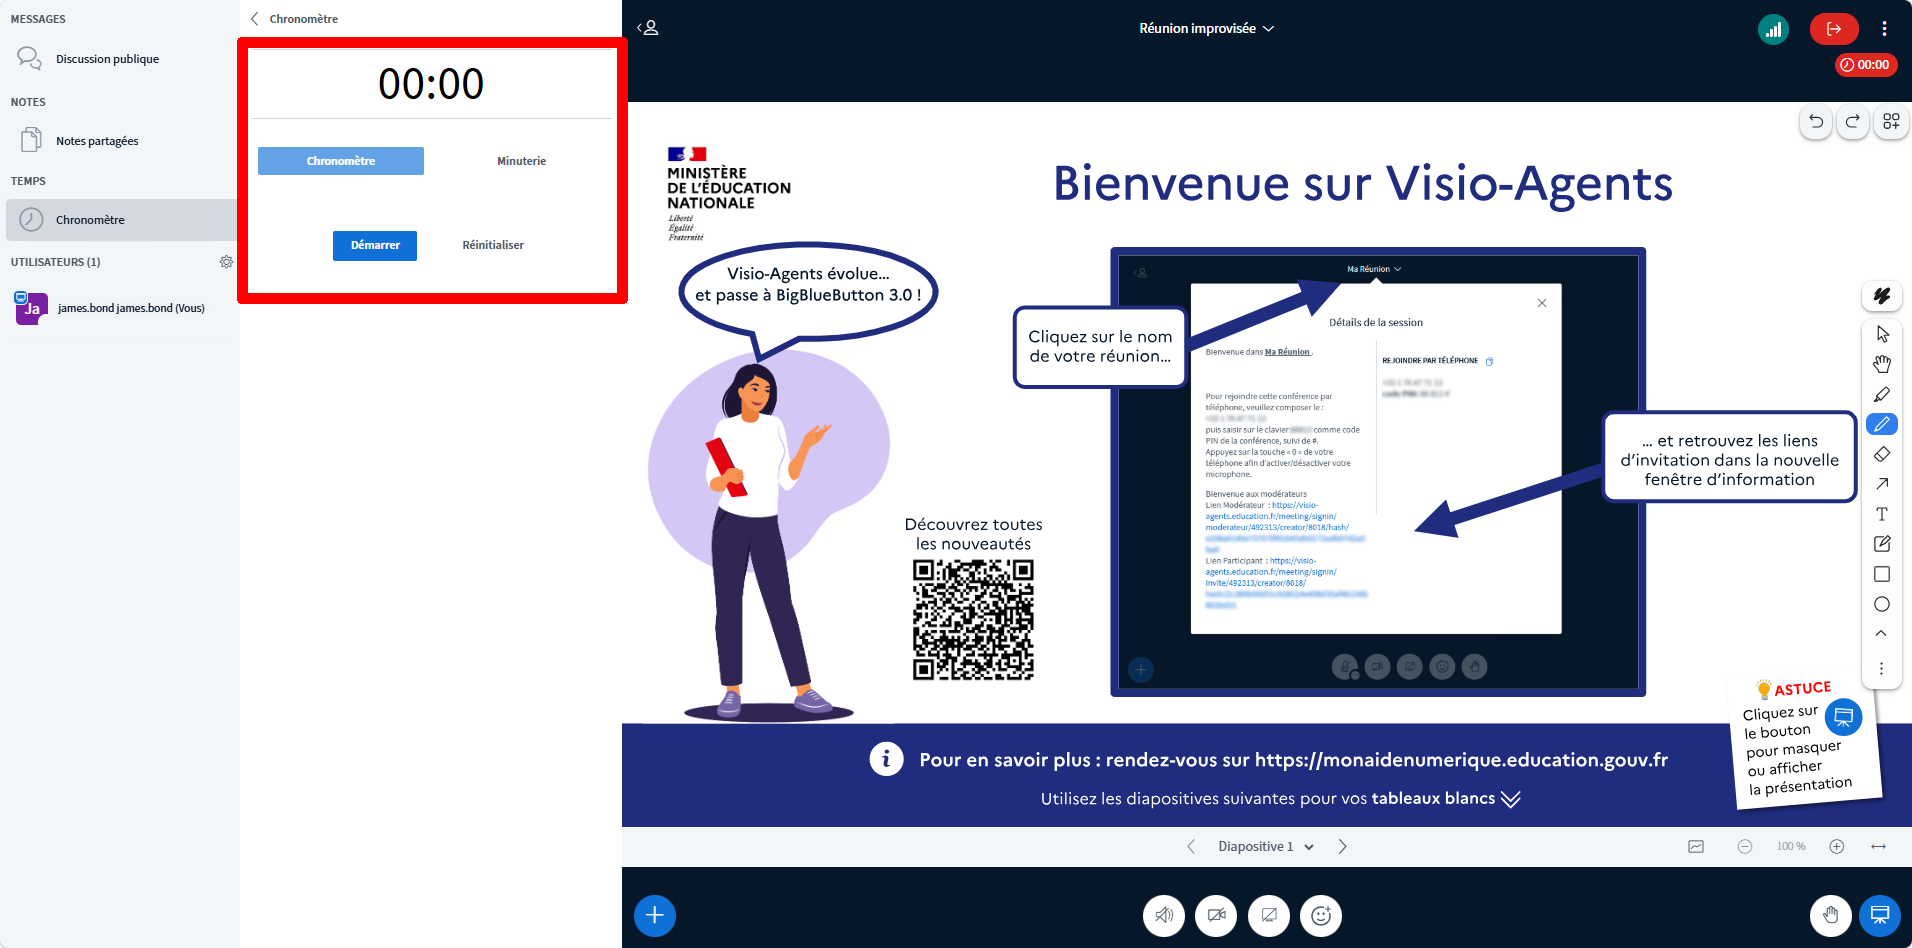Go to the next slide
The image size is (1912, 948).
click(x=1343, y=846)
